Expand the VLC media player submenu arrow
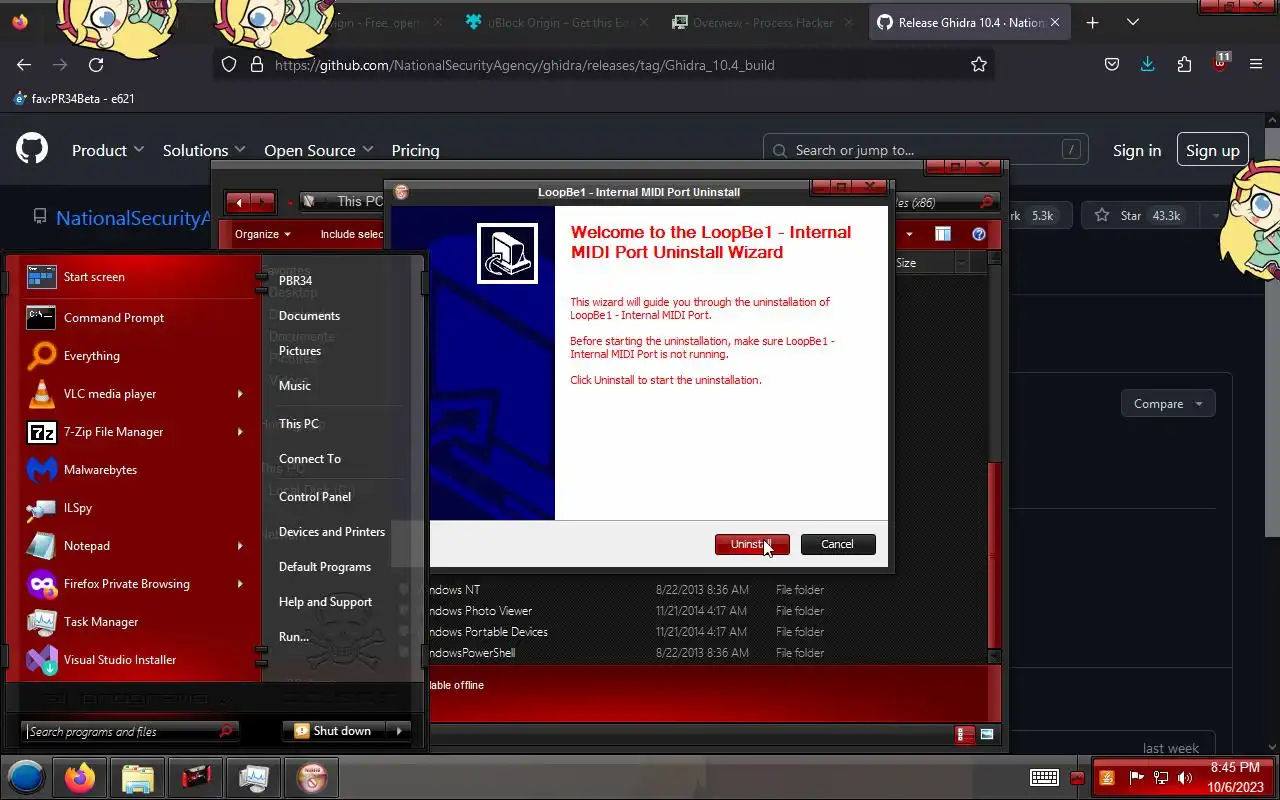Viewport: 1280px width, 800px height. pos(240,394)
